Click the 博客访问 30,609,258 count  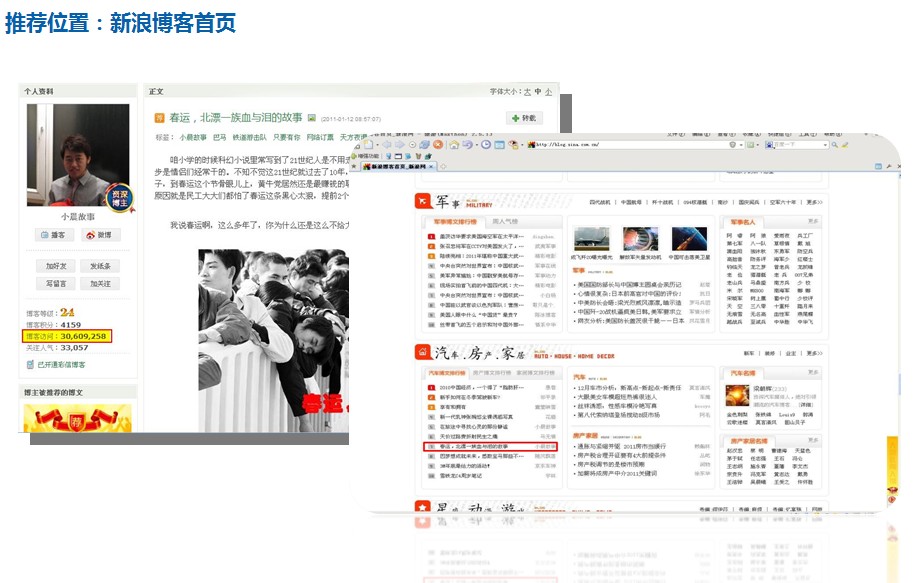click(67, 336)
